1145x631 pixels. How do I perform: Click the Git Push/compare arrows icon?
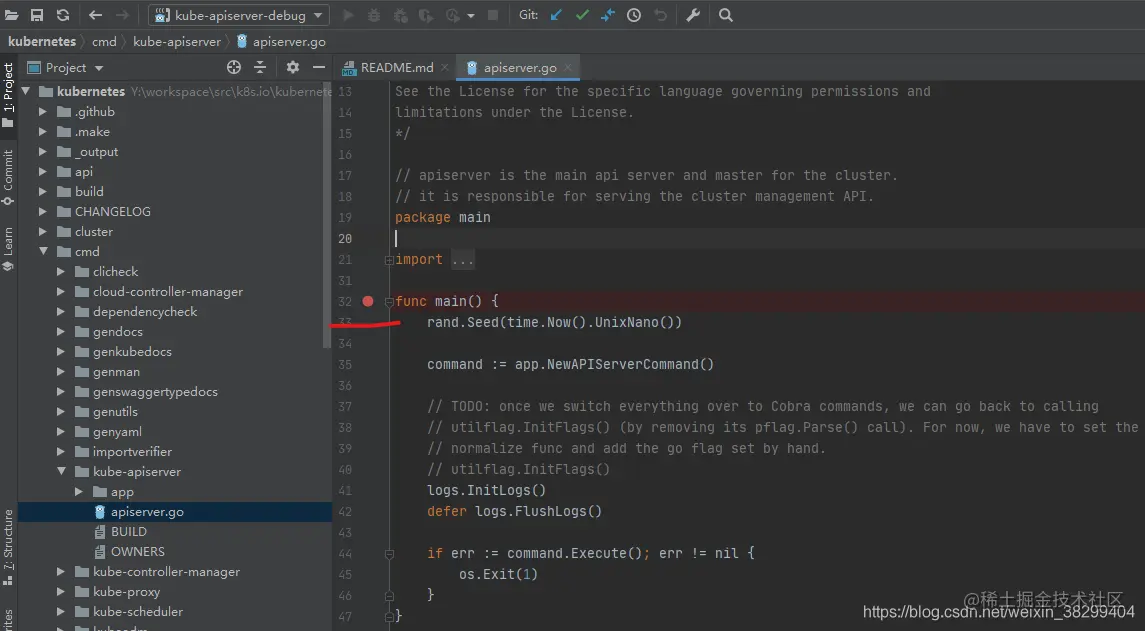[x=608, y=15]
